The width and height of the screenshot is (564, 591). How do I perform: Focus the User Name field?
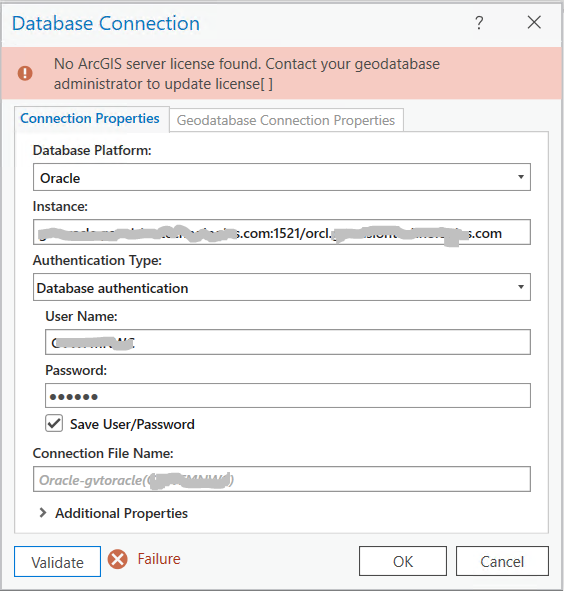[288, 342]
